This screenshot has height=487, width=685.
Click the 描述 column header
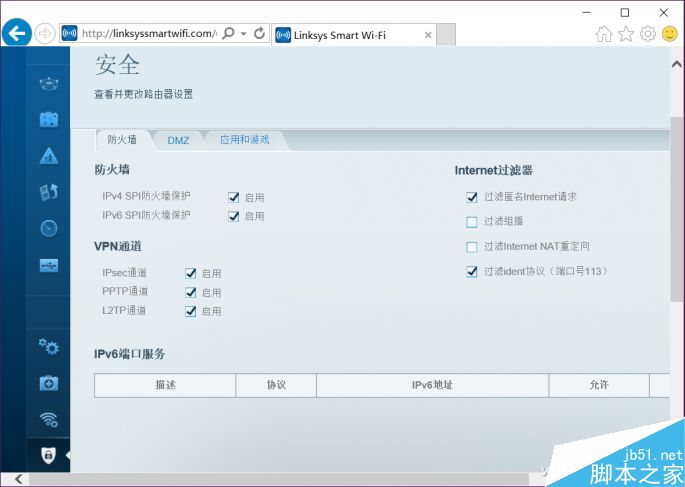165,385
